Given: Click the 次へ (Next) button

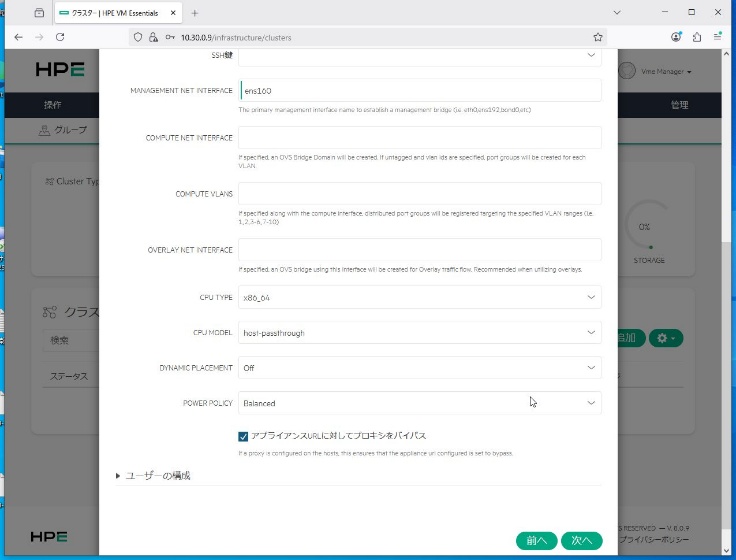Looking at the screenshot, I should (581, 541).
